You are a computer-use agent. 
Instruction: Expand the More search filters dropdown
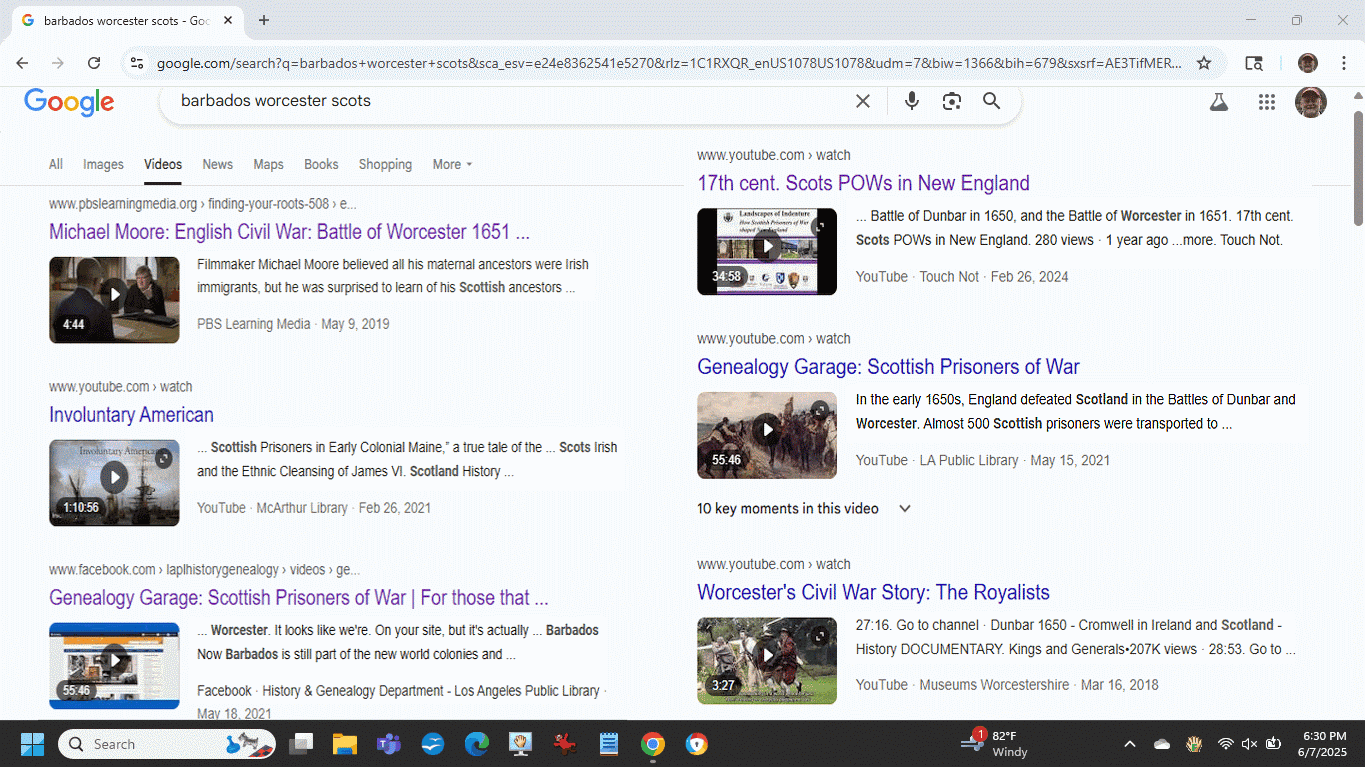[452, 165]
